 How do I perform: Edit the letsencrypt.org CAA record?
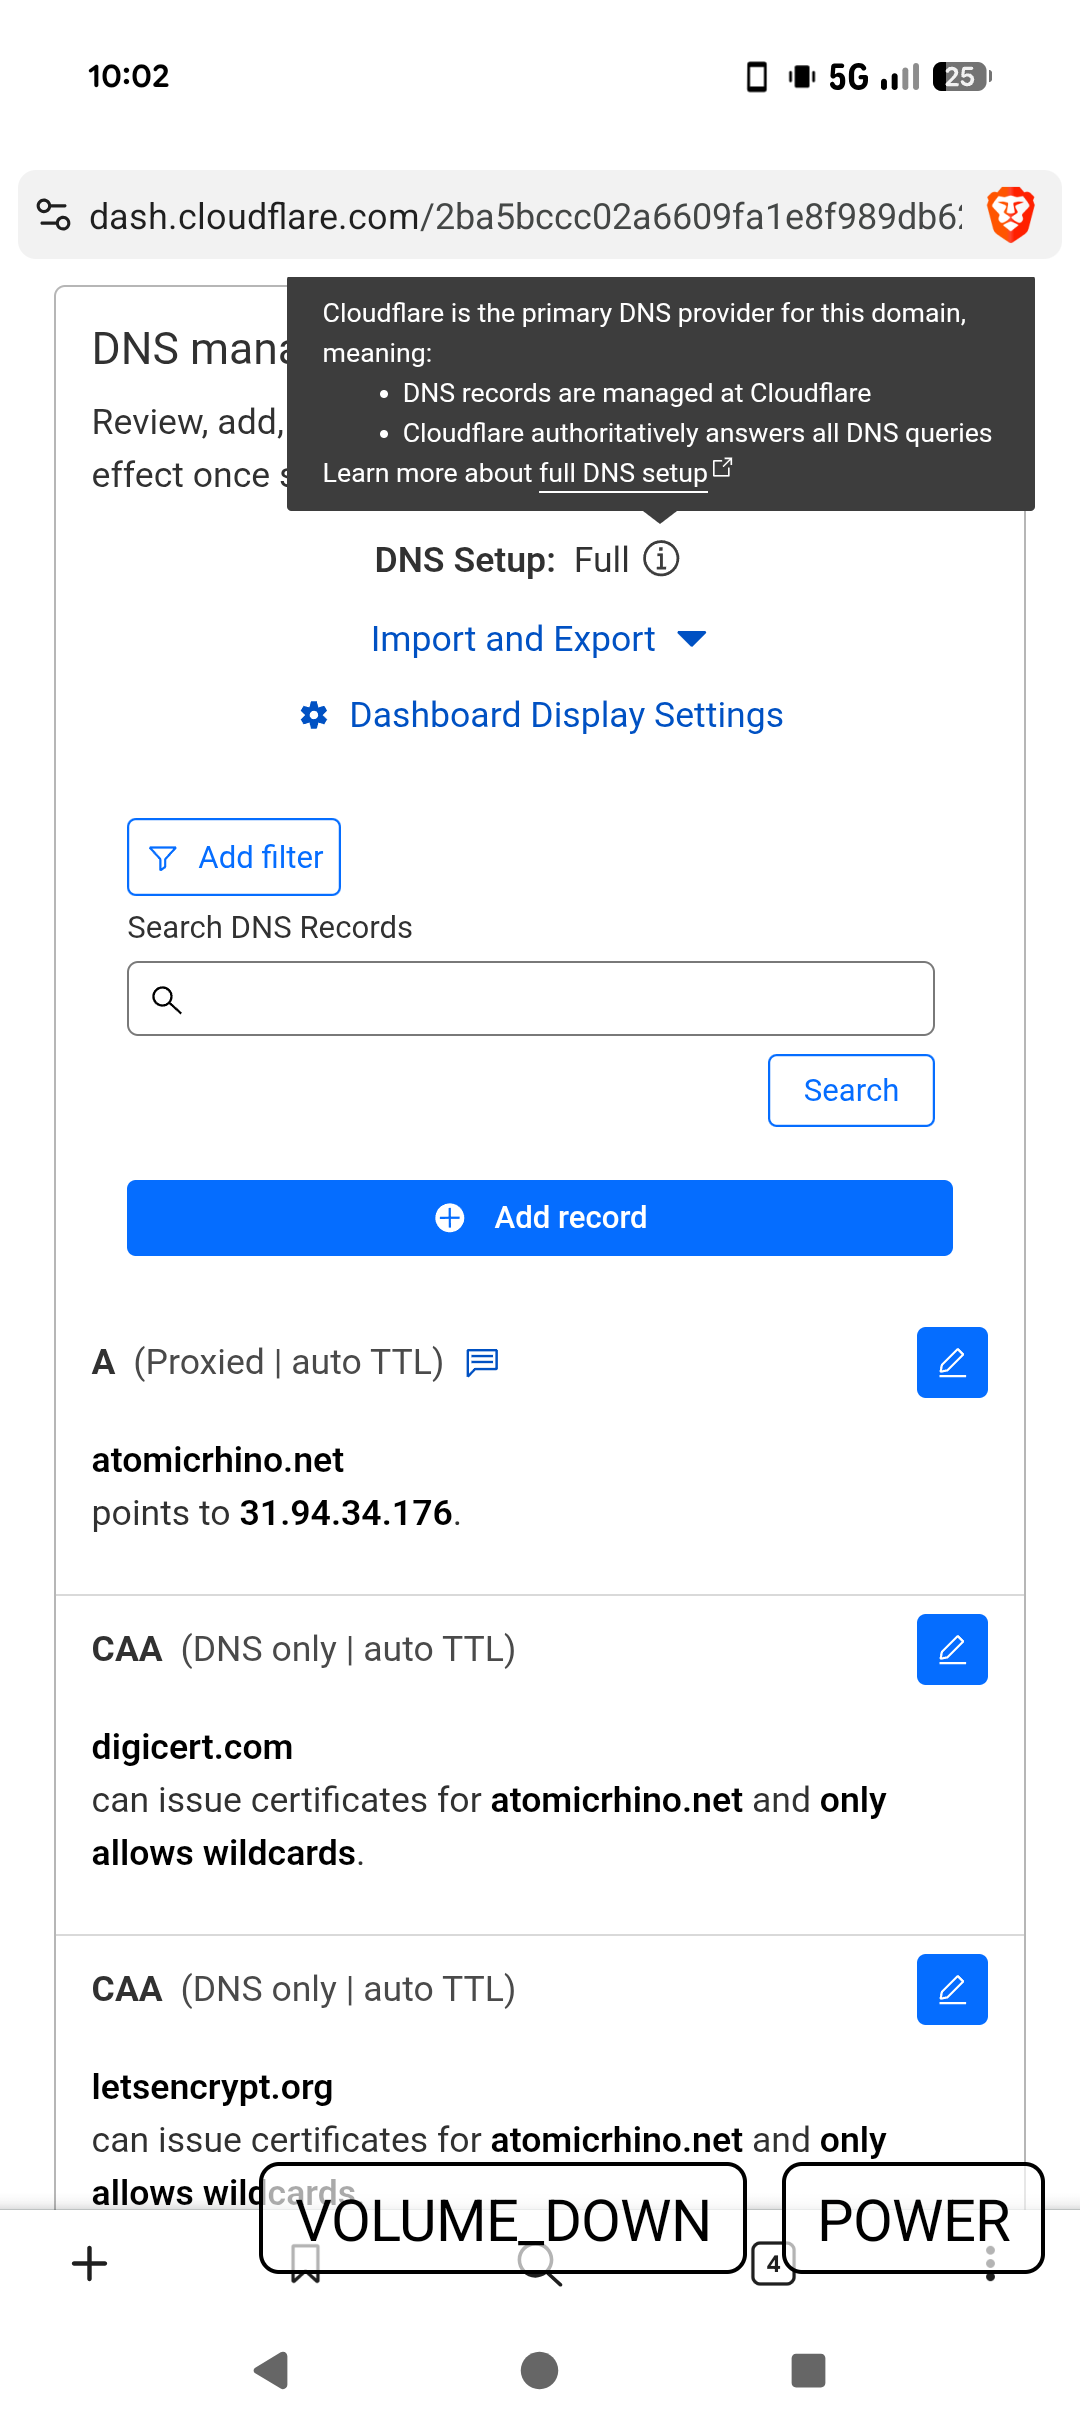point(951,1989)
